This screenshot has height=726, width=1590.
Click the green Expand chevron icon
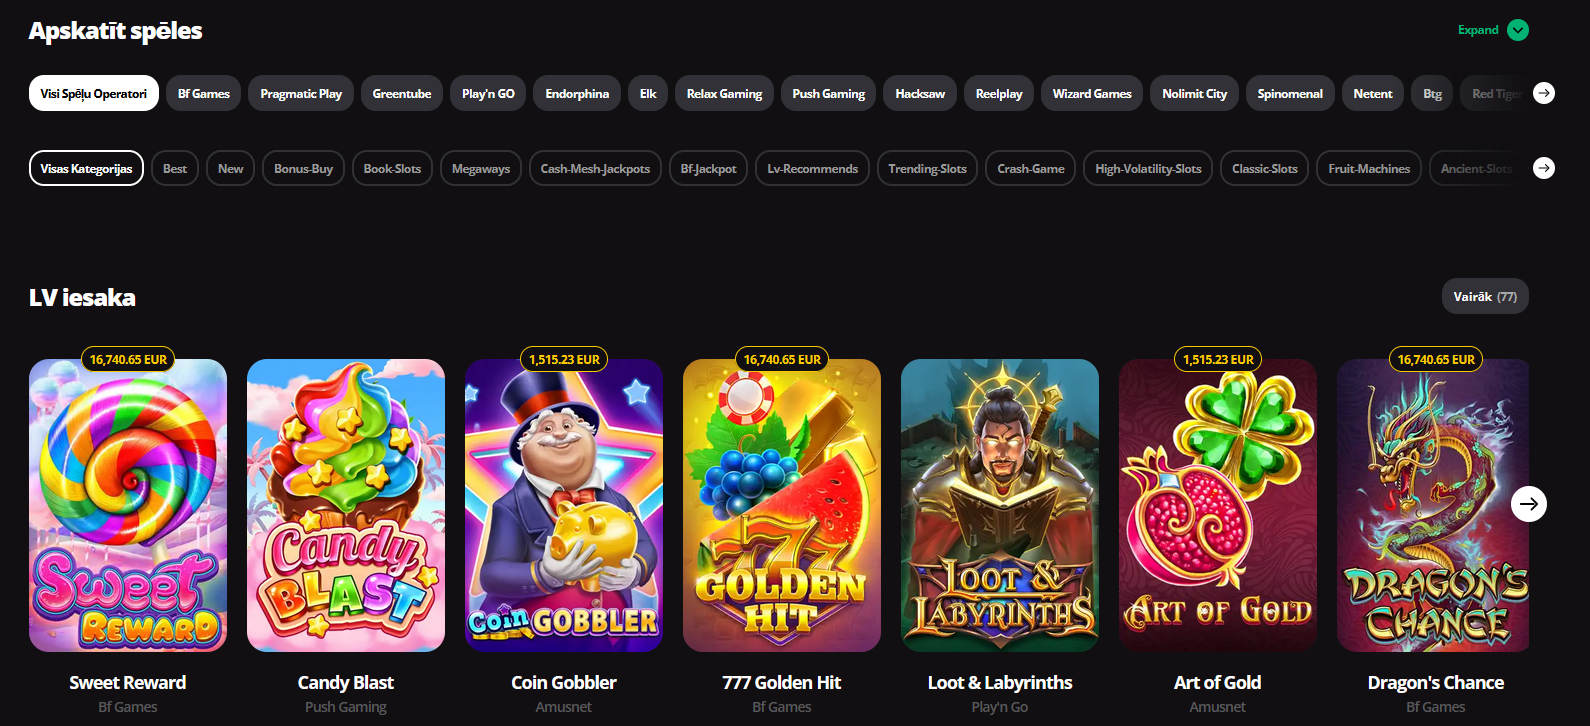pyautogui.click(x=1518, y=30)
